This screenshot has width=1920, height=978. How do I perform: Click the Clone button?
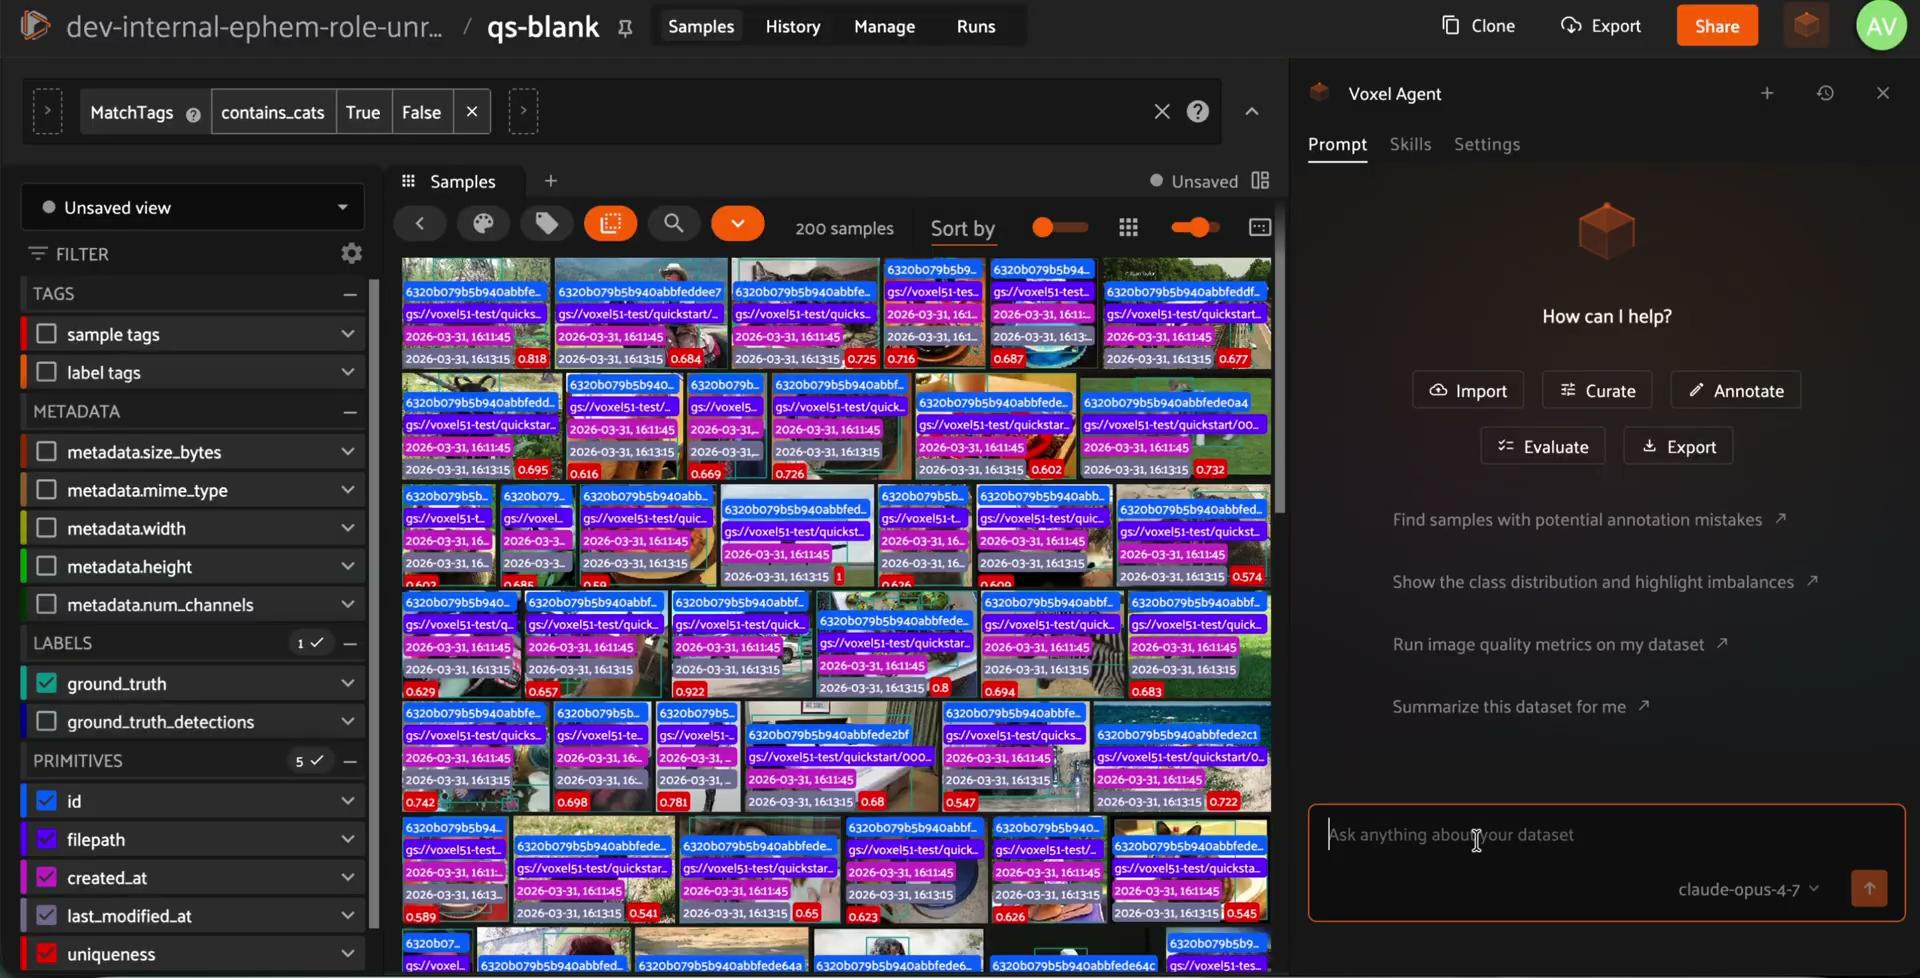(x=1478, y=26)
